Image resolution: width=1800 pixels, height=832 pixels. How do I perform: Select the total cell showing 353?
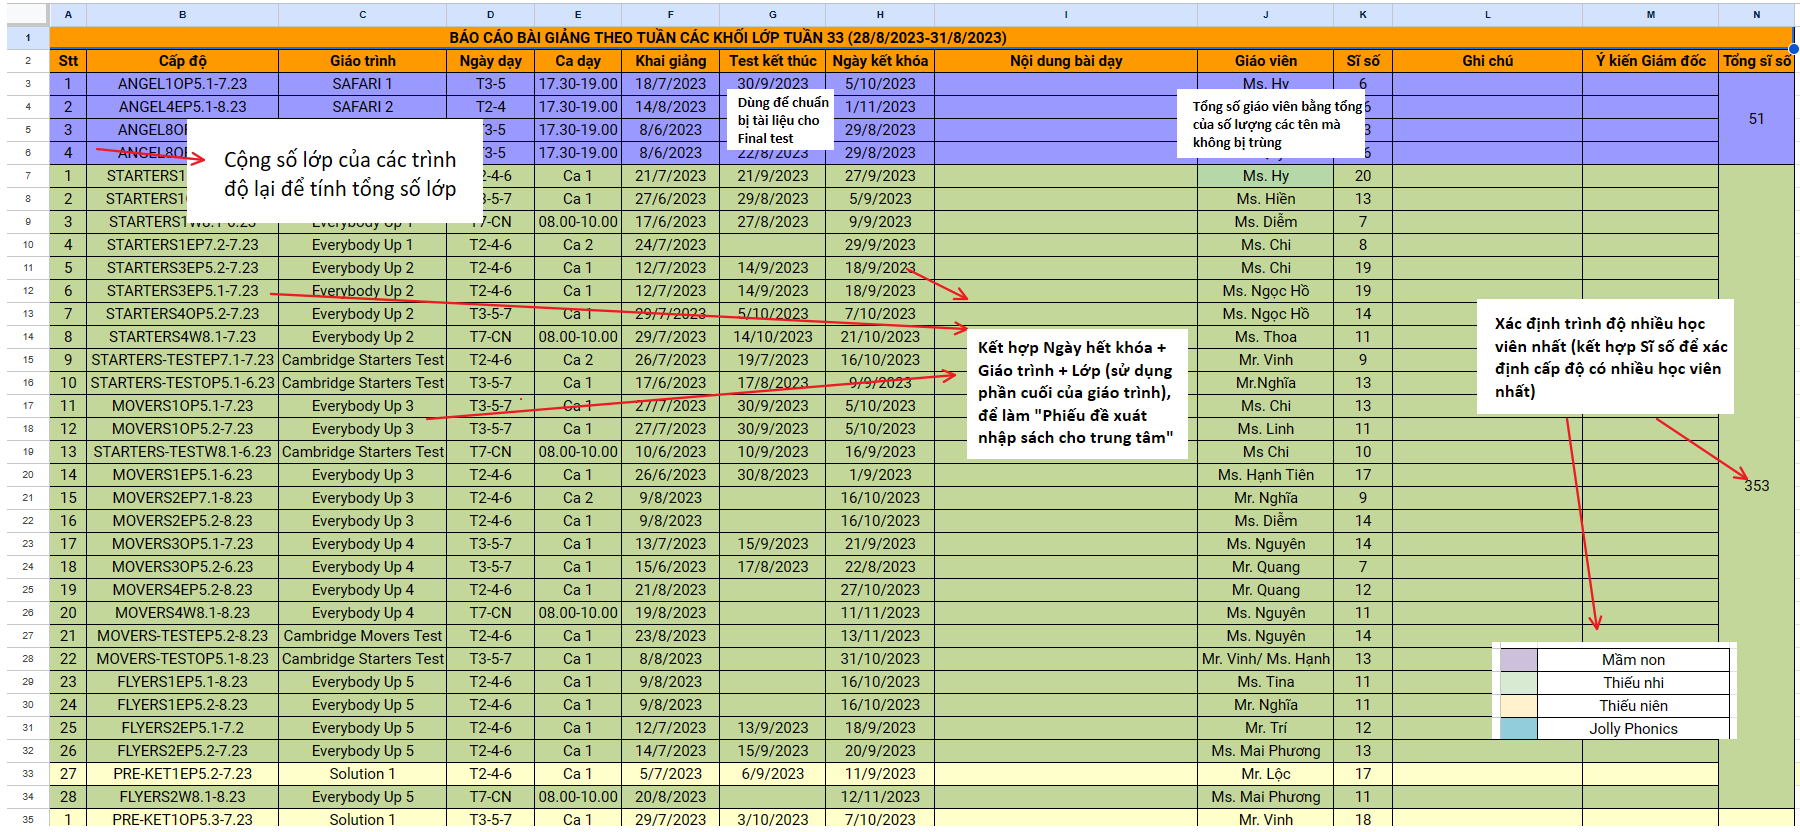pyautogui.click(x=1756, y=486)
